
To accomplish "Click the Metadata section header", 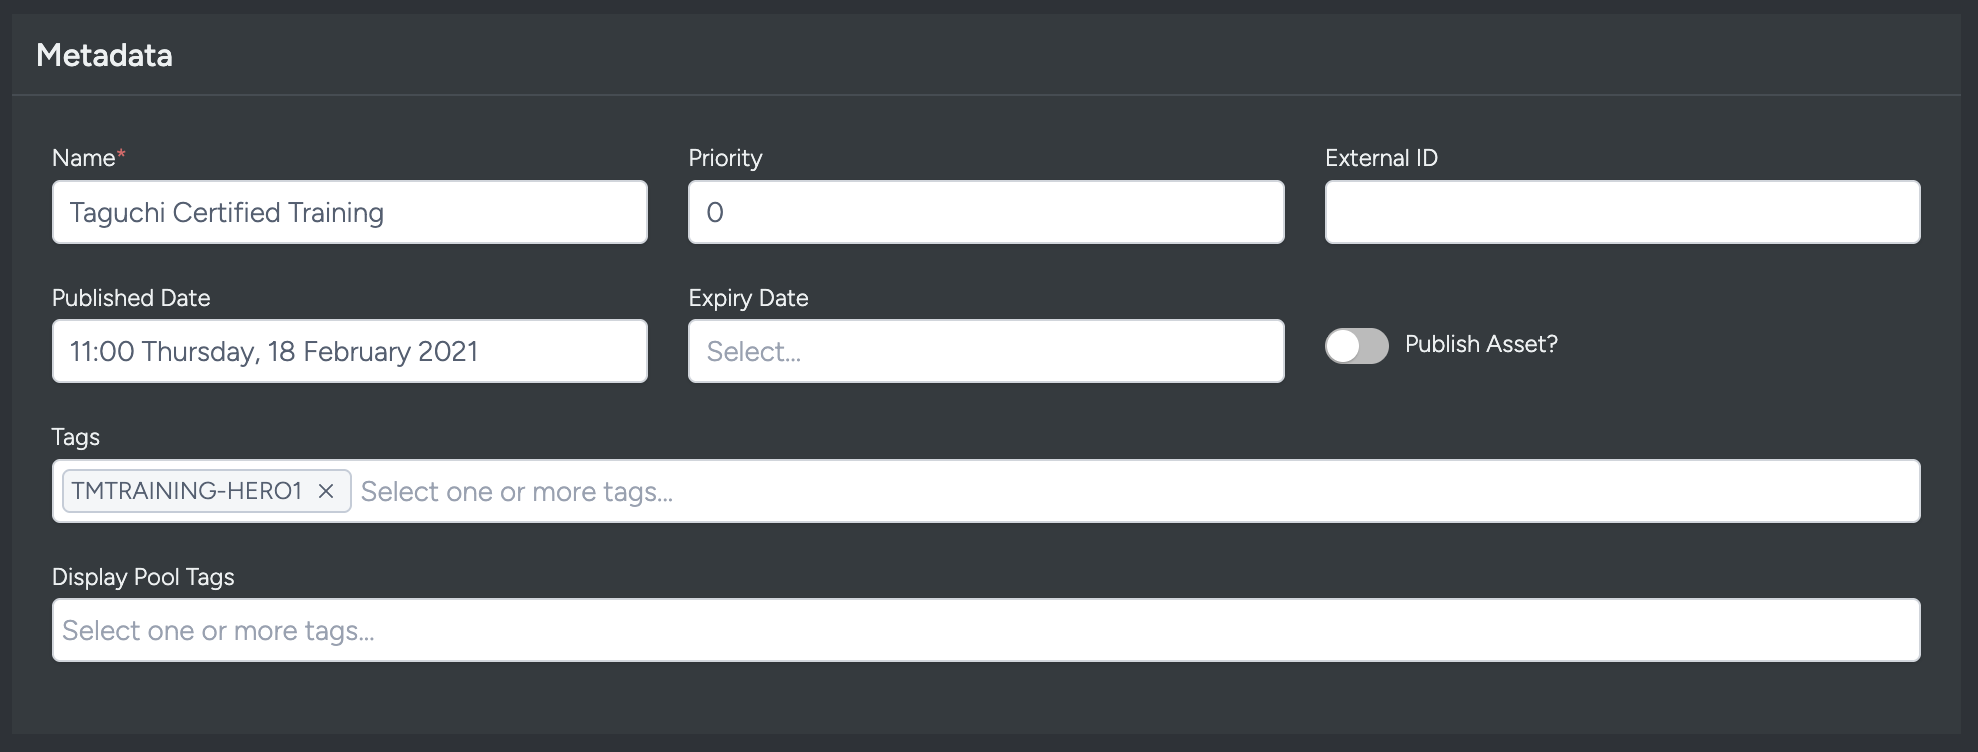I will point(104,55).
